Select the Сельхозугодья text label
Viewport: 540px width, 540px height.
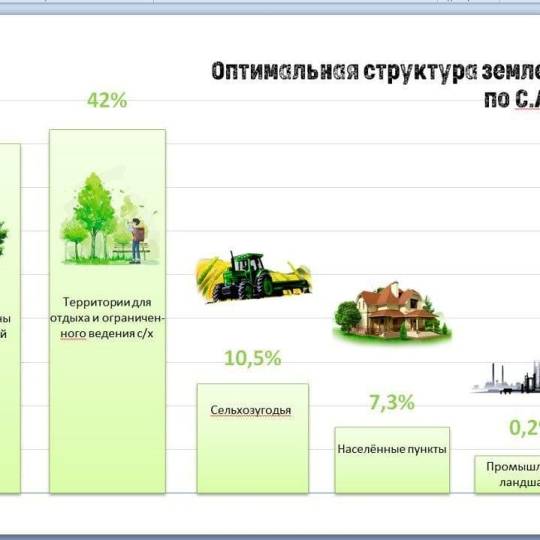click(251, 410)
